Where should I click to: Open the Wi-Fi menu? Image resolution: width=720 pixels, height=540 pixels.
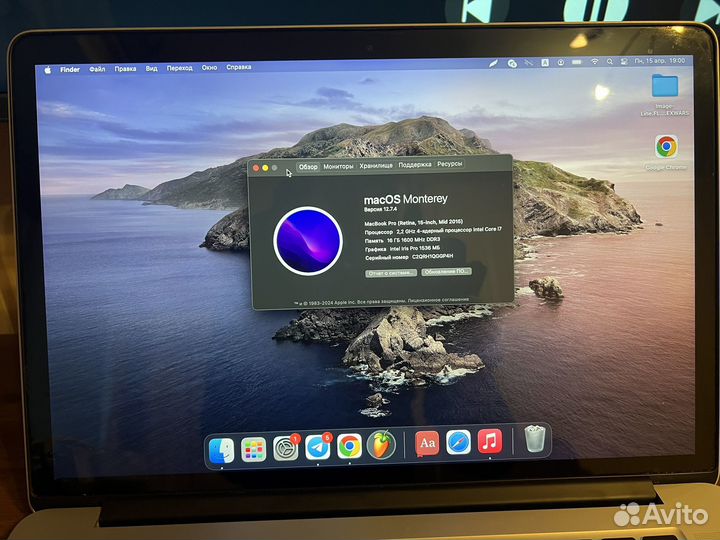click(x=595, y=62)
